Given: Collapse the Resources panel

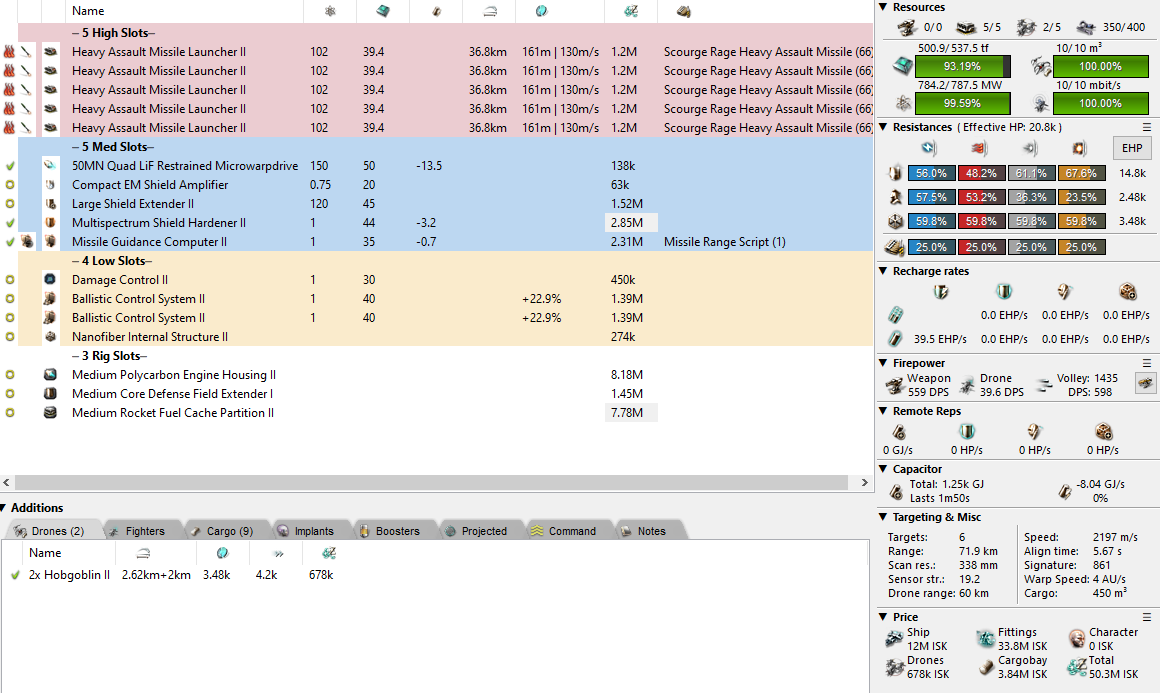Looking at the screenshot, I should pyautogui.click(x=883, y=8).
